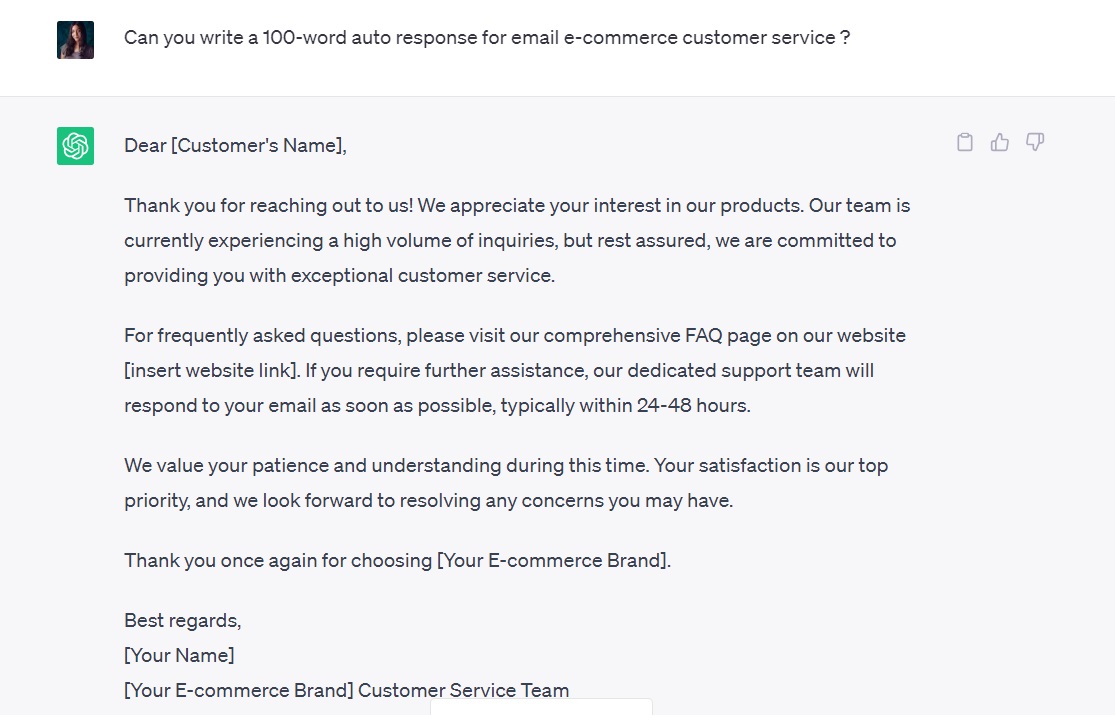Click the thumbs up icon
Image resolution: width=1115 pixels, height=715 pixels.
click(x=1000, y=142)
